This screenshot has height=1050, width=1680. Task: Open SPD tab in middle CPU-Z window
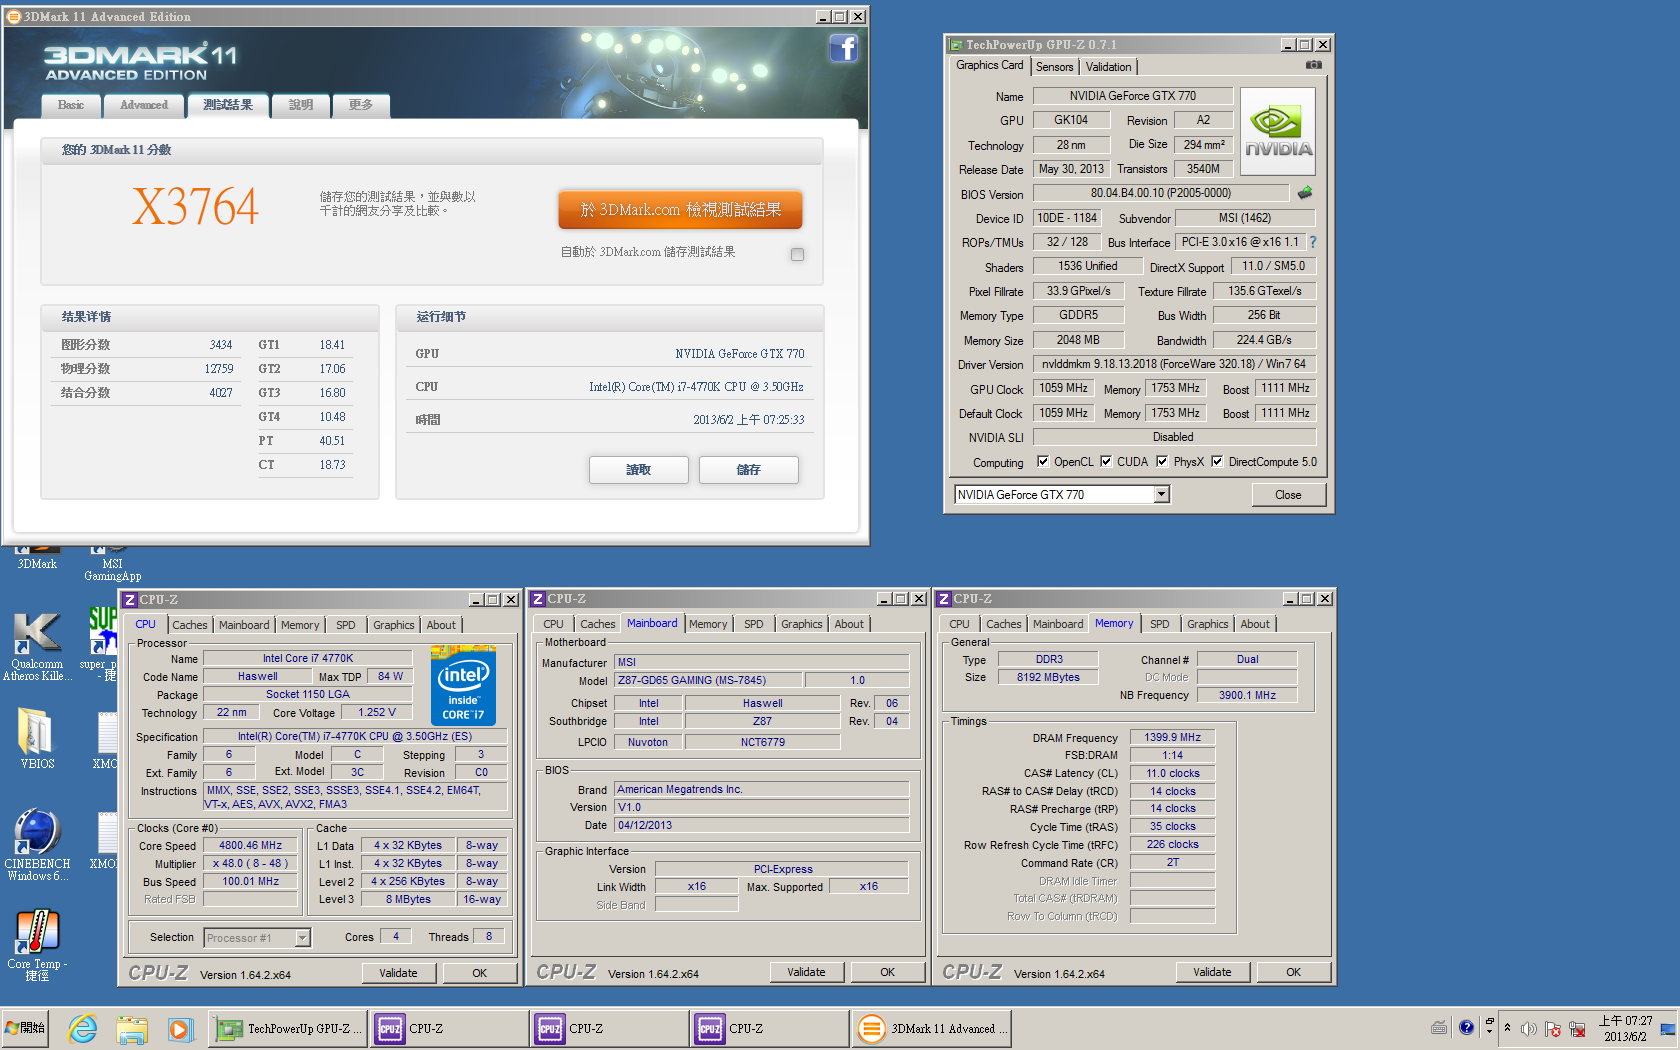pos(753,624)
